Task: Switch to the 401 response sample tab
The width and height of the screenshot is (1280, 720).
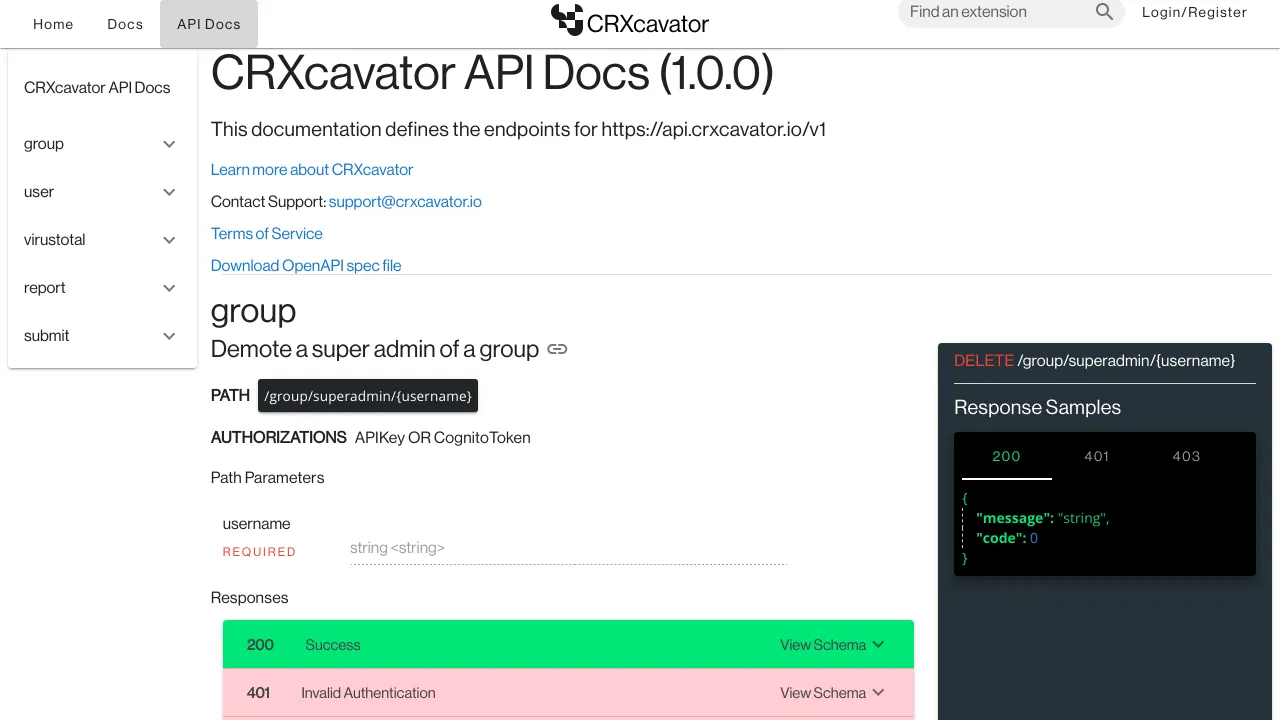Action: tap(1097, 456)
